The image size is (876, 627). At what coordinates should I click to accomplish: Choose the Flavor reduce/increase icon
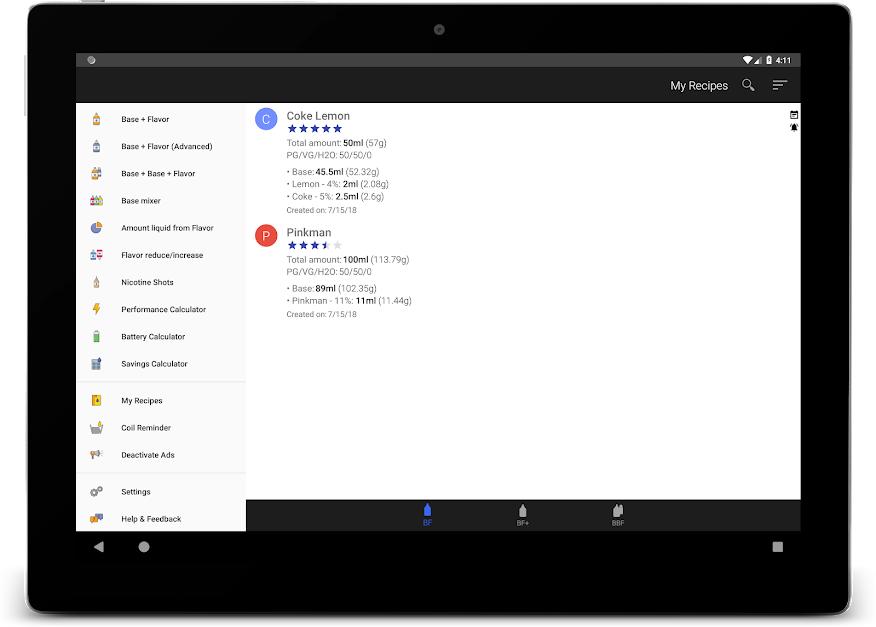[x=96, y=255]
